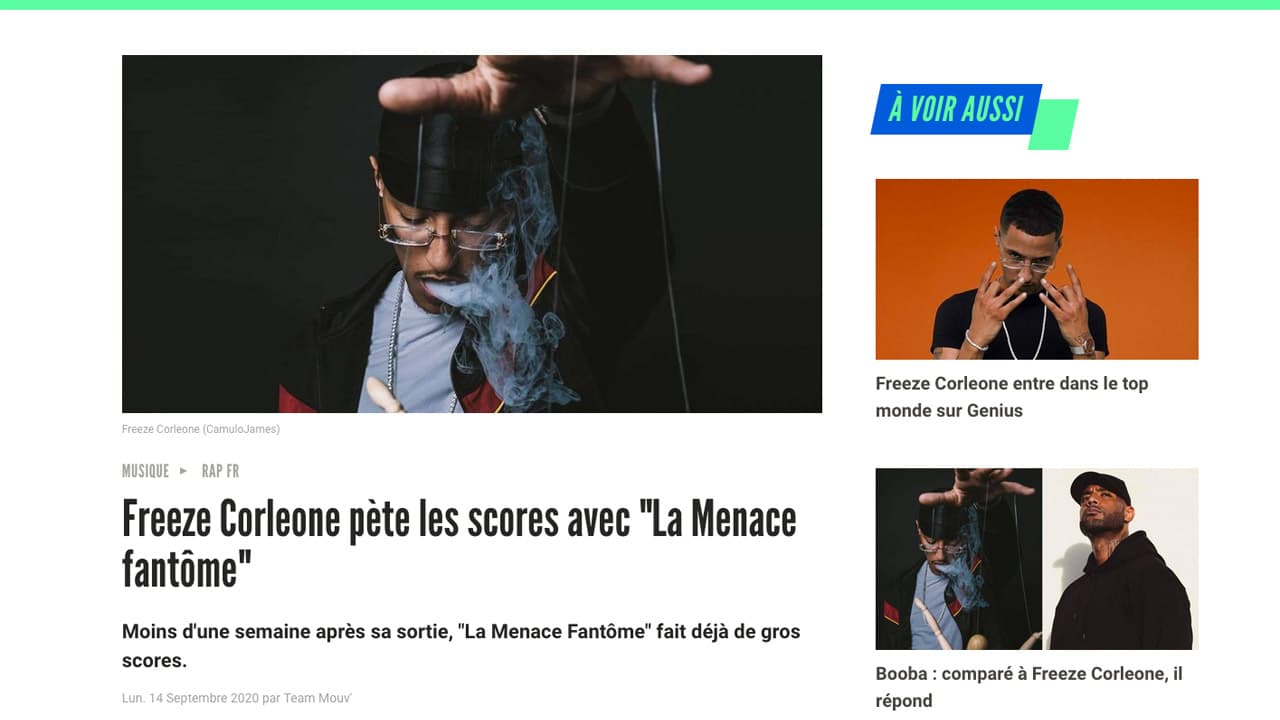
Task: Click the green progress bar at the page top
Action: (x=640, y=5)
